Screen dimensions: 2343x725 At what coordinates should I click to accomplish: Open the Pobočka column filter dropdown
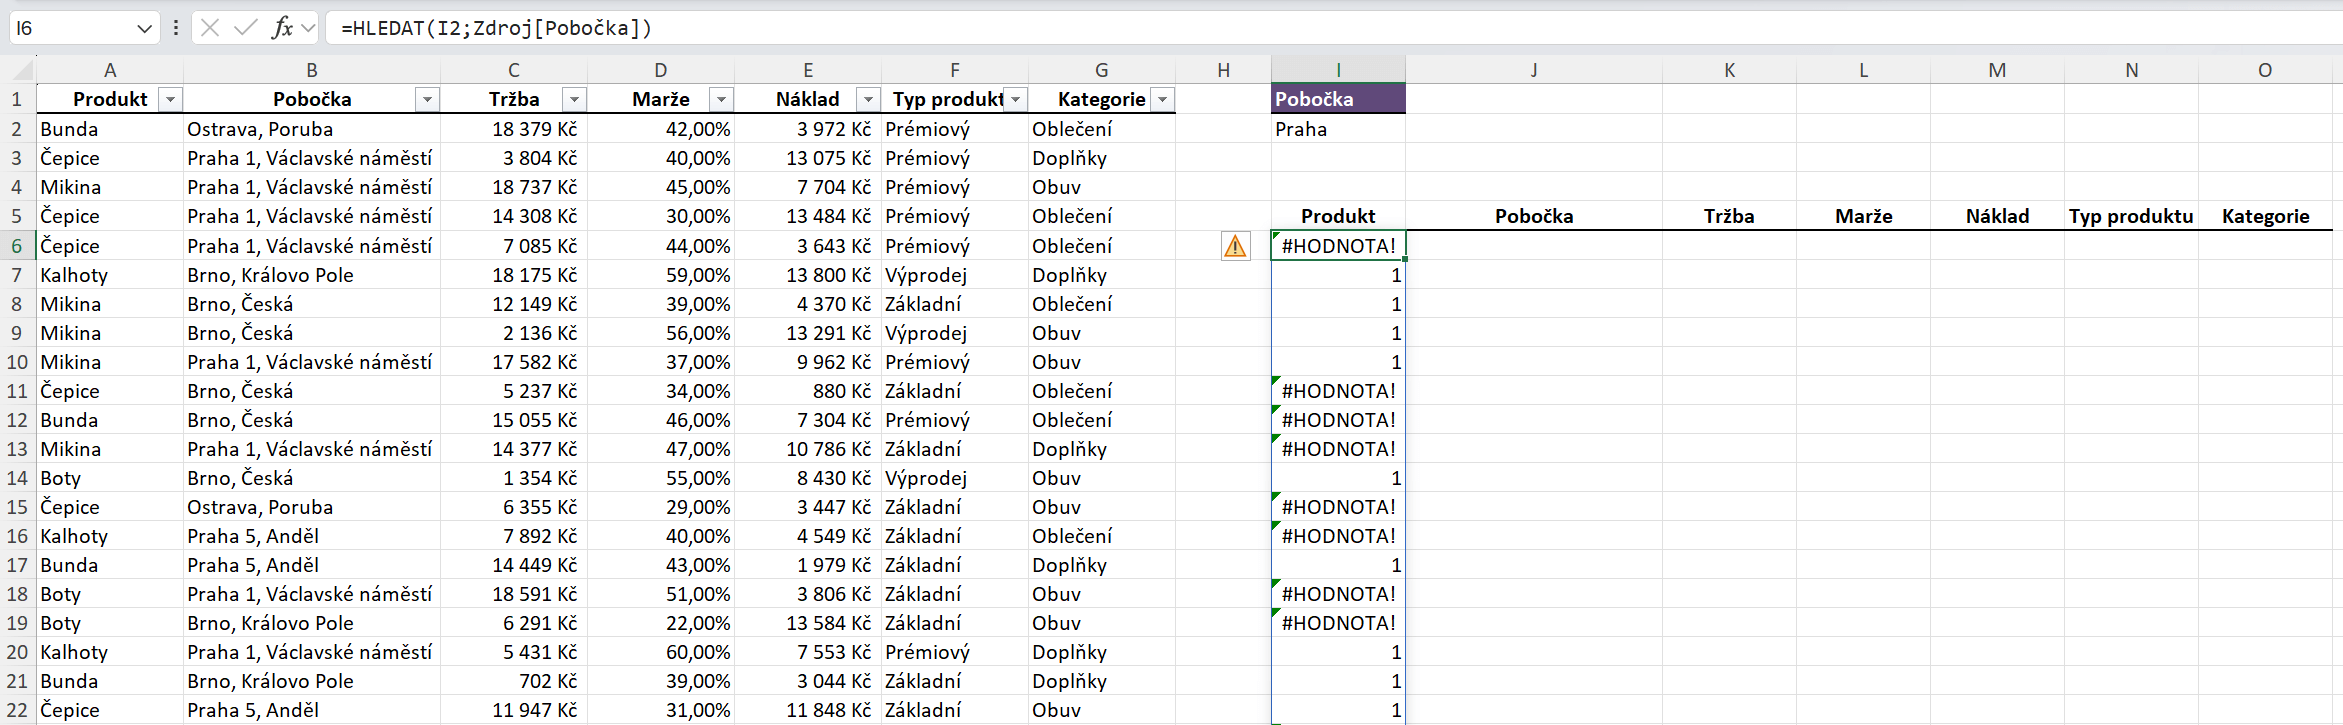[428, 99]
